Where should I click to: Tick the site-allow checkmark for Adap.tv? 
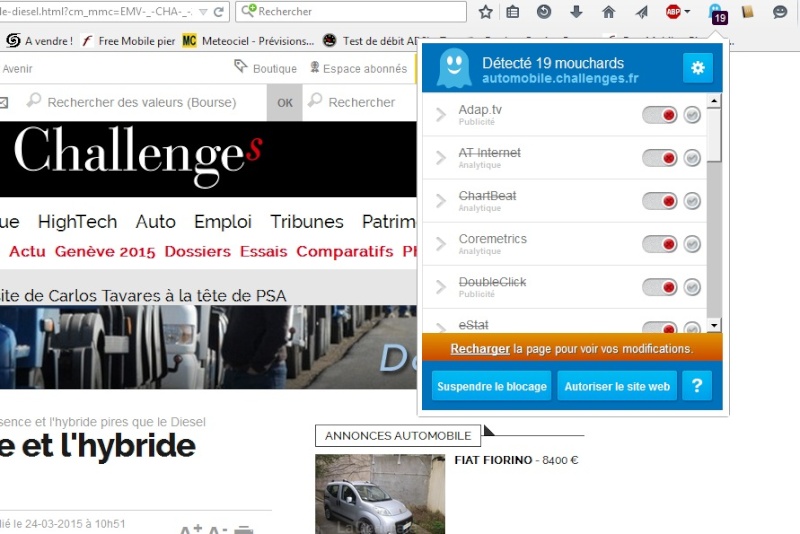pos(692,115)
